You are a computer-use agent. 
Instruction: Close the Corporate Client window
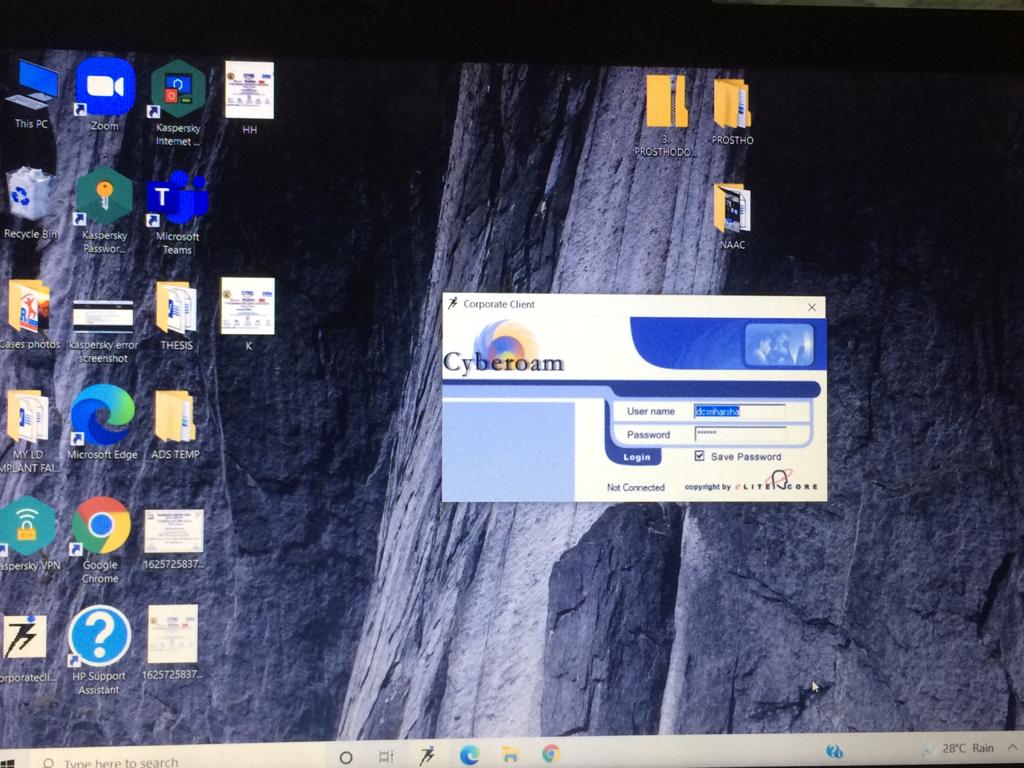click(812, 307)
